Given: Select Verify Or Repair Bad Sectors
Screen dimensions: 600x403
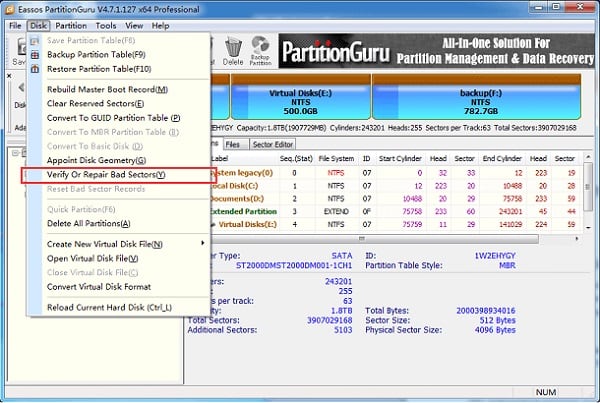Looking at the screenshot, I should (x=105, y=175).
